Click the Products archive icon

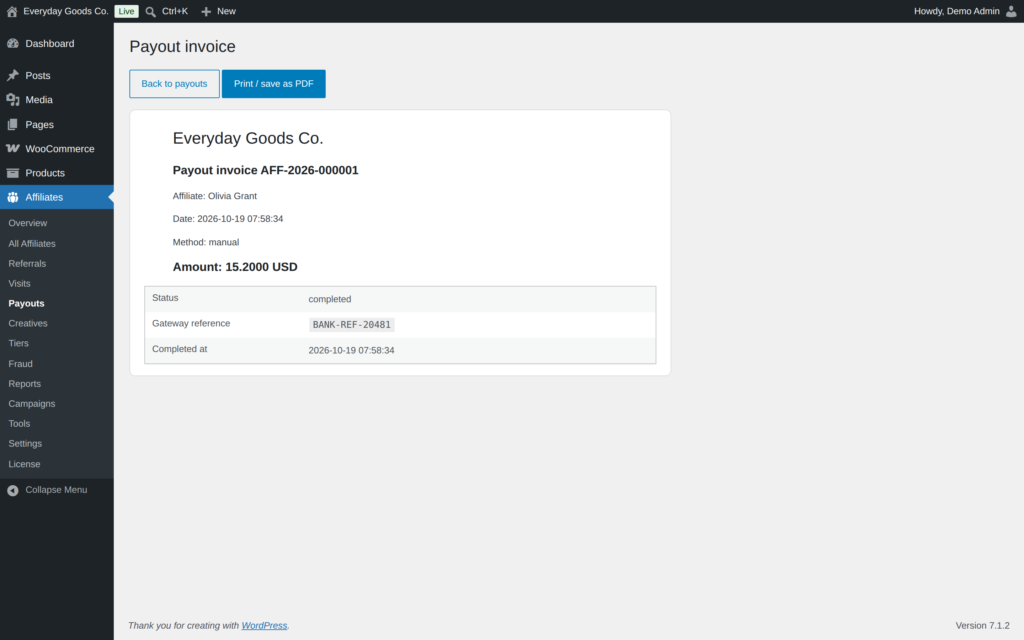point(12,172)
